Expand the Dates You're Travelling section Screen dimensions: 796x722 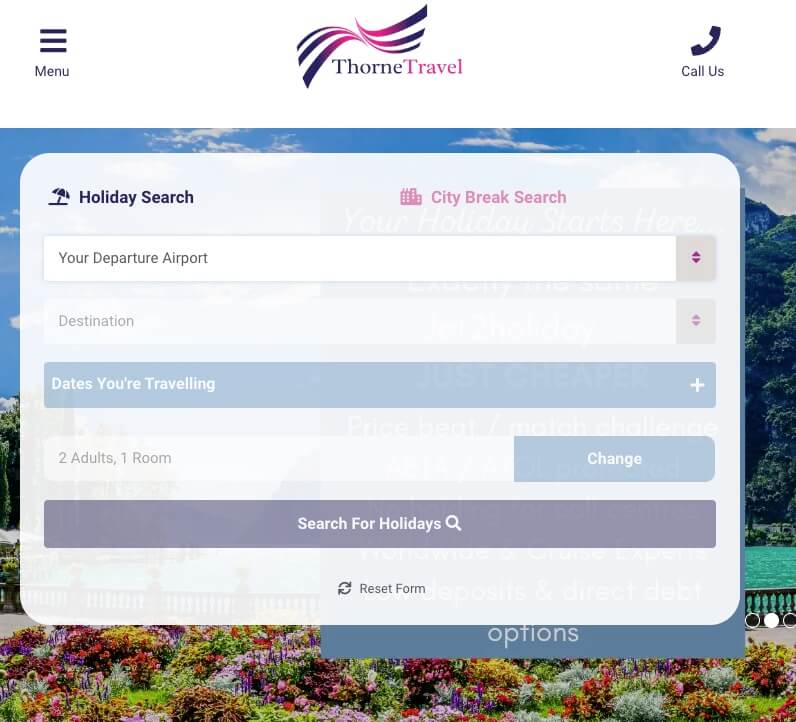380,385
